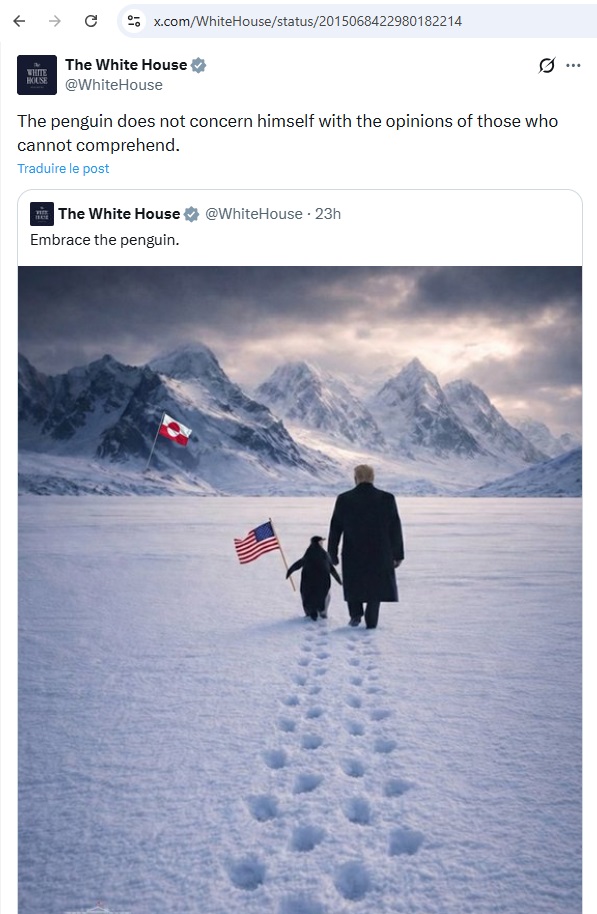Click The White House display name
Viewport: 597px width, 914px height.
pos(126,65)
